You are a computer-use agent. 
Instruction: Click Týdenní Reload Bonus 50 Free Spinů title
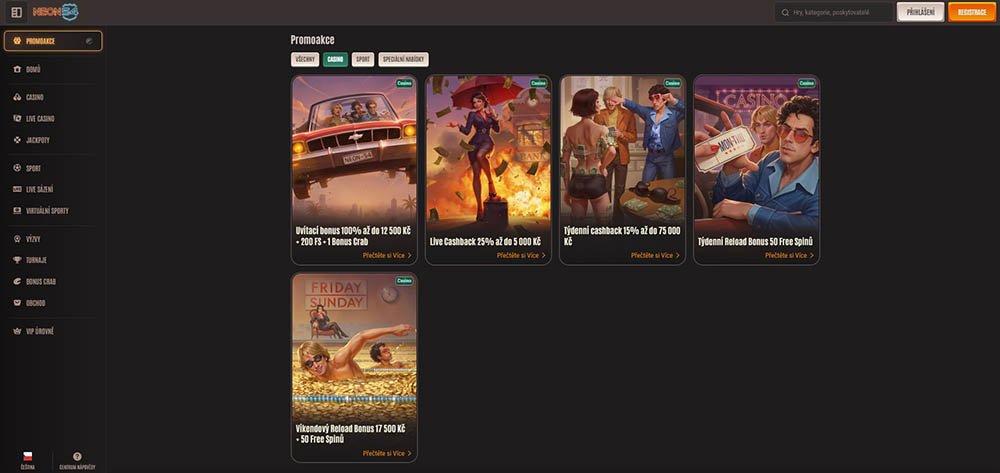(x=755, y=242)
